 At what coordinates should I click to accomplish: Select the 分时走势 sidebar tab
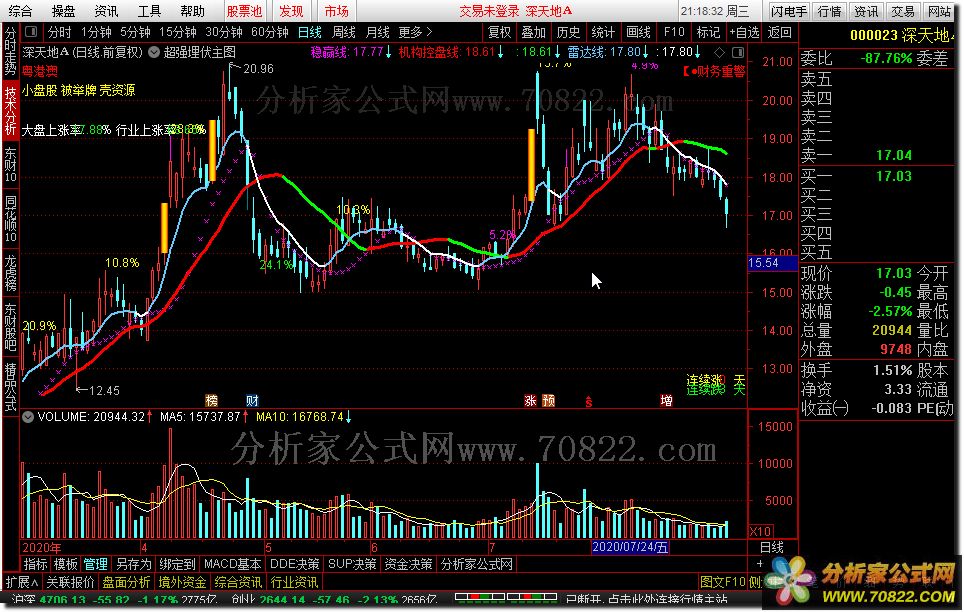[10, 50]
